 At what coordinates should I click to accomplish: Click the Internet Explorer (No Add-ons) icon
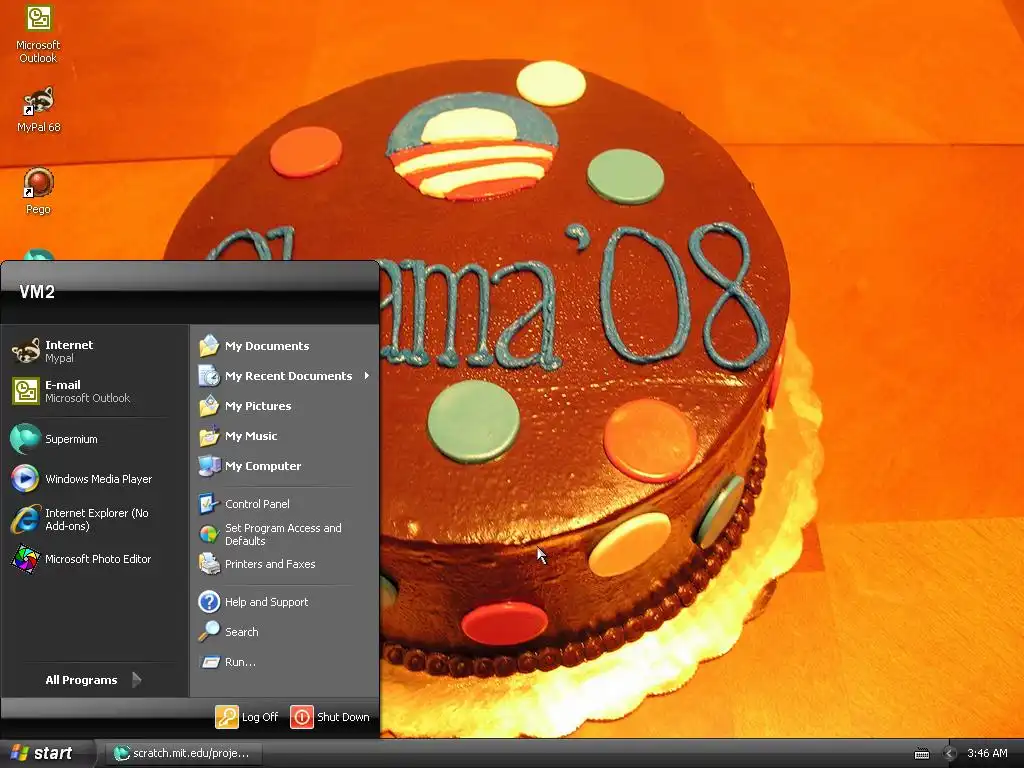point(25,519)
